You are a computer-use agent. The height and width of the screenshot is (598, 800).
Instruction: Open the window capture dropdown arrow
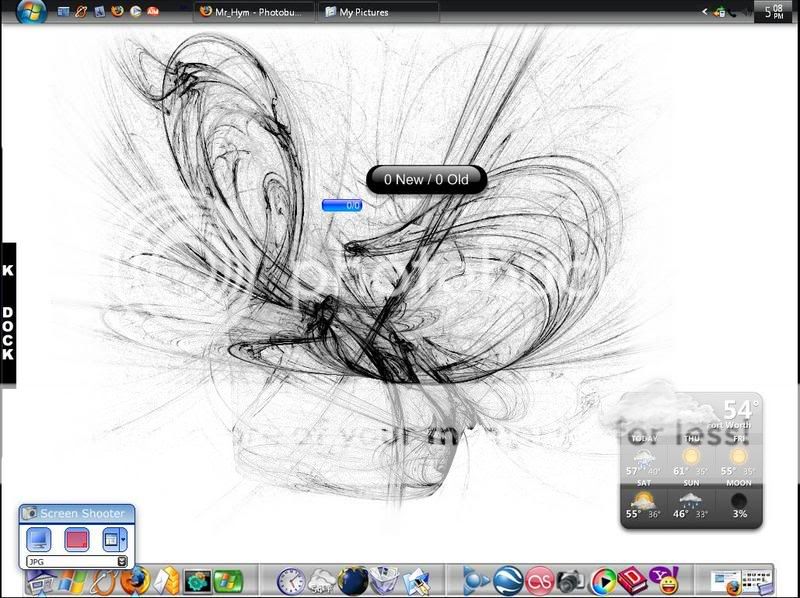click(122, 540)
